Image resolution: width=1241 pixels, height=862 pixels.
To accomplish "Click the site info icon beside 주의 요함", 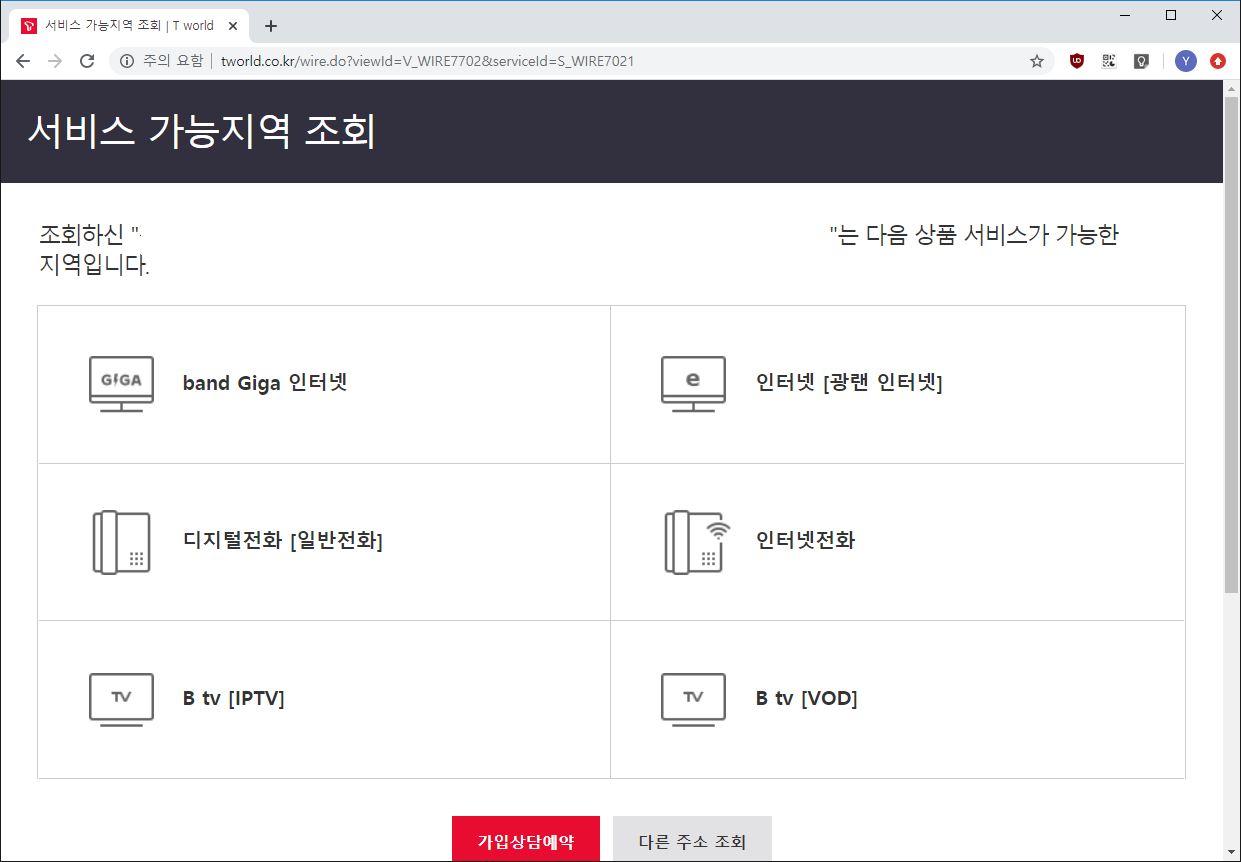I will [x=127, y=61].
